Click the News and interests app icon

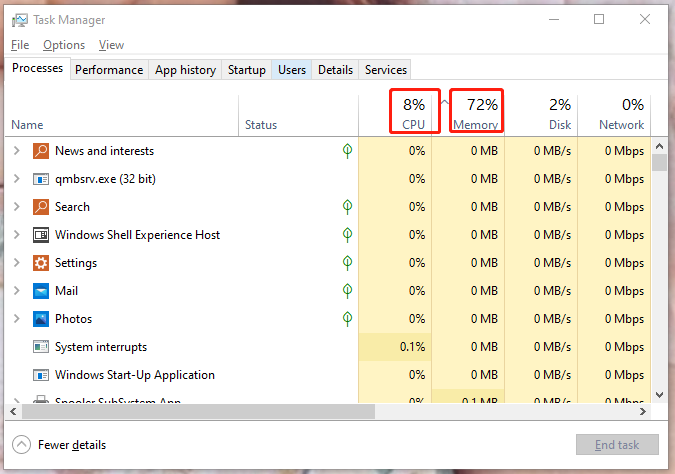tap(41, 151)
